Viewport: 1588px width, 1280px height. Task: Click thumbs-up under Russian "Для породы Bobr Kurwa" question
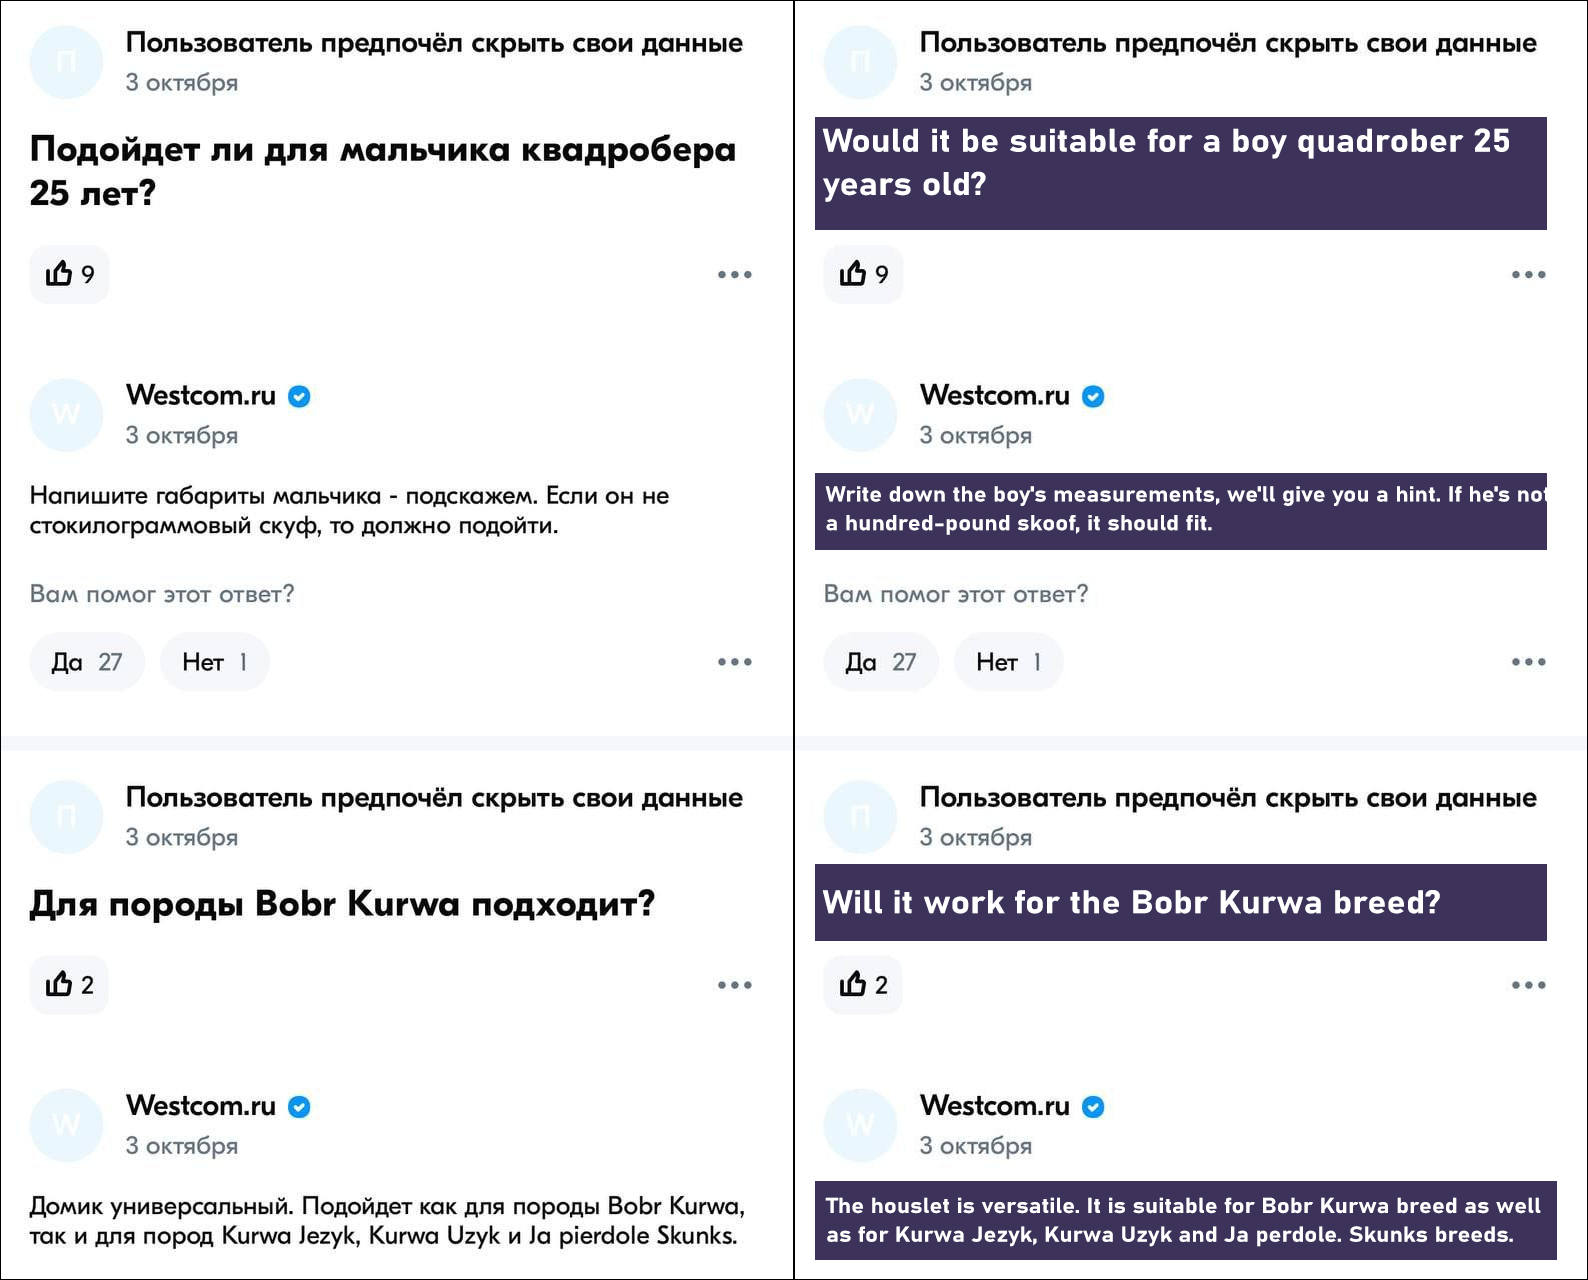(x=69, y=985)
